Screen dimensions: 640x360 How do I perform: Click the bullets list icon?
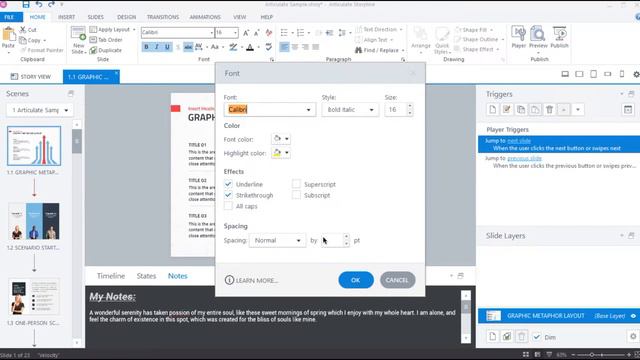(x=284, y=33)
